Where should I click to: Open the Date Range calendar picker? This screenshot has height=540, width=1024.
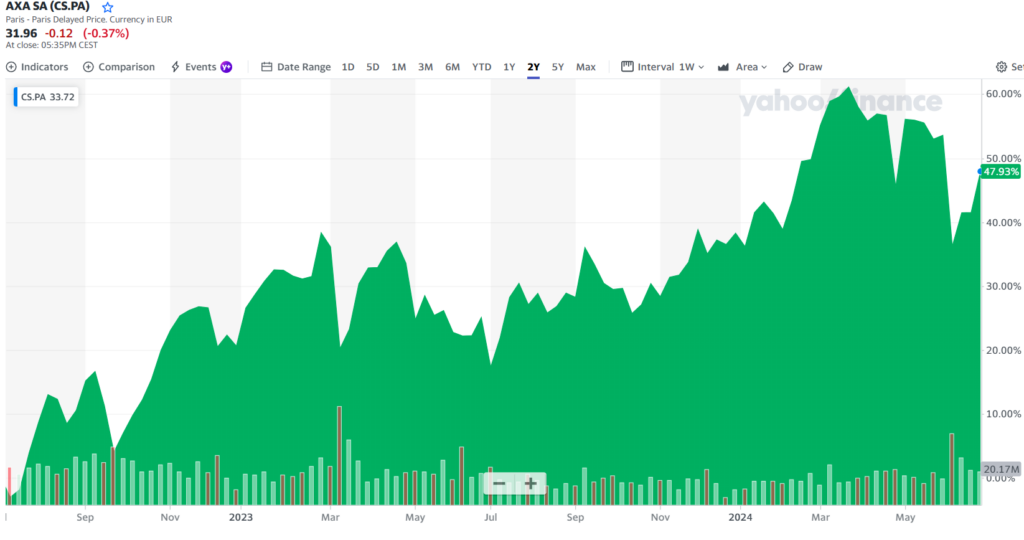click(x=295, y=67)
